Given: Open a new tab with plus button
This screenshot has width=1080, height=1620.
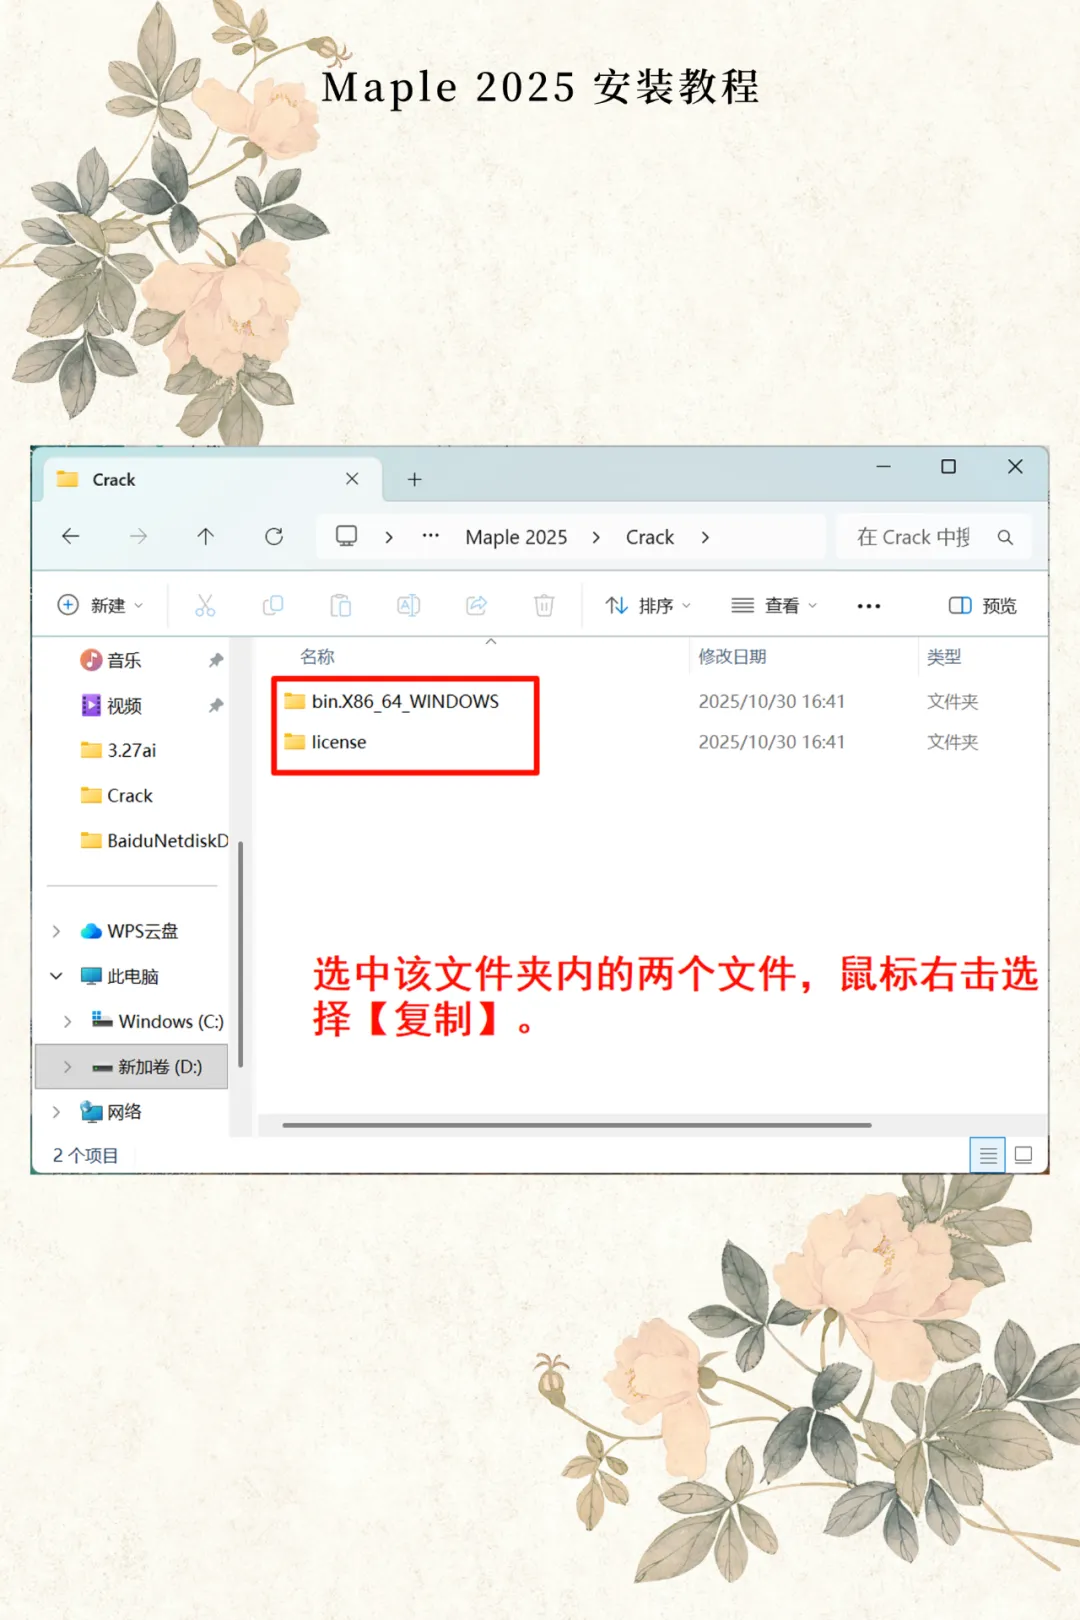Looking at the screenshot, I should [414, 479].
